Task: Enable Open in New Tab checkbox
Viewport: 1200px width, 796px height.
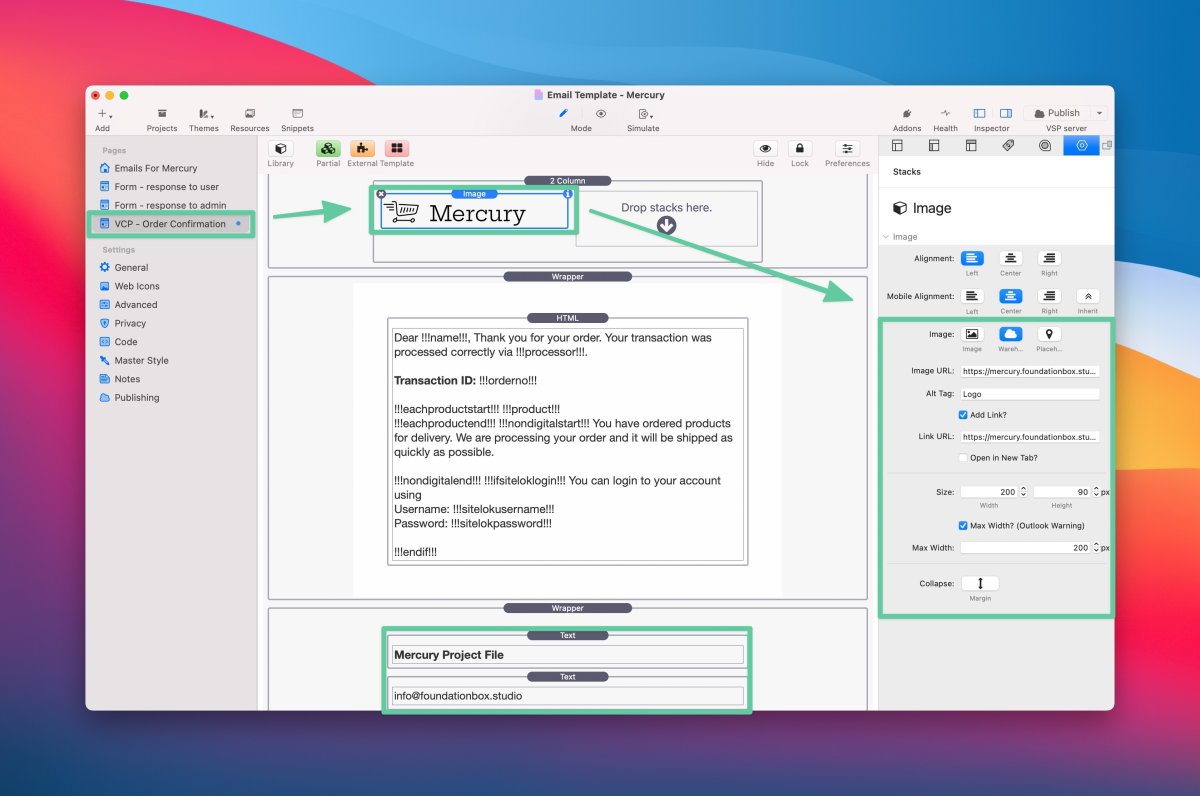Action: coord(963,458)
